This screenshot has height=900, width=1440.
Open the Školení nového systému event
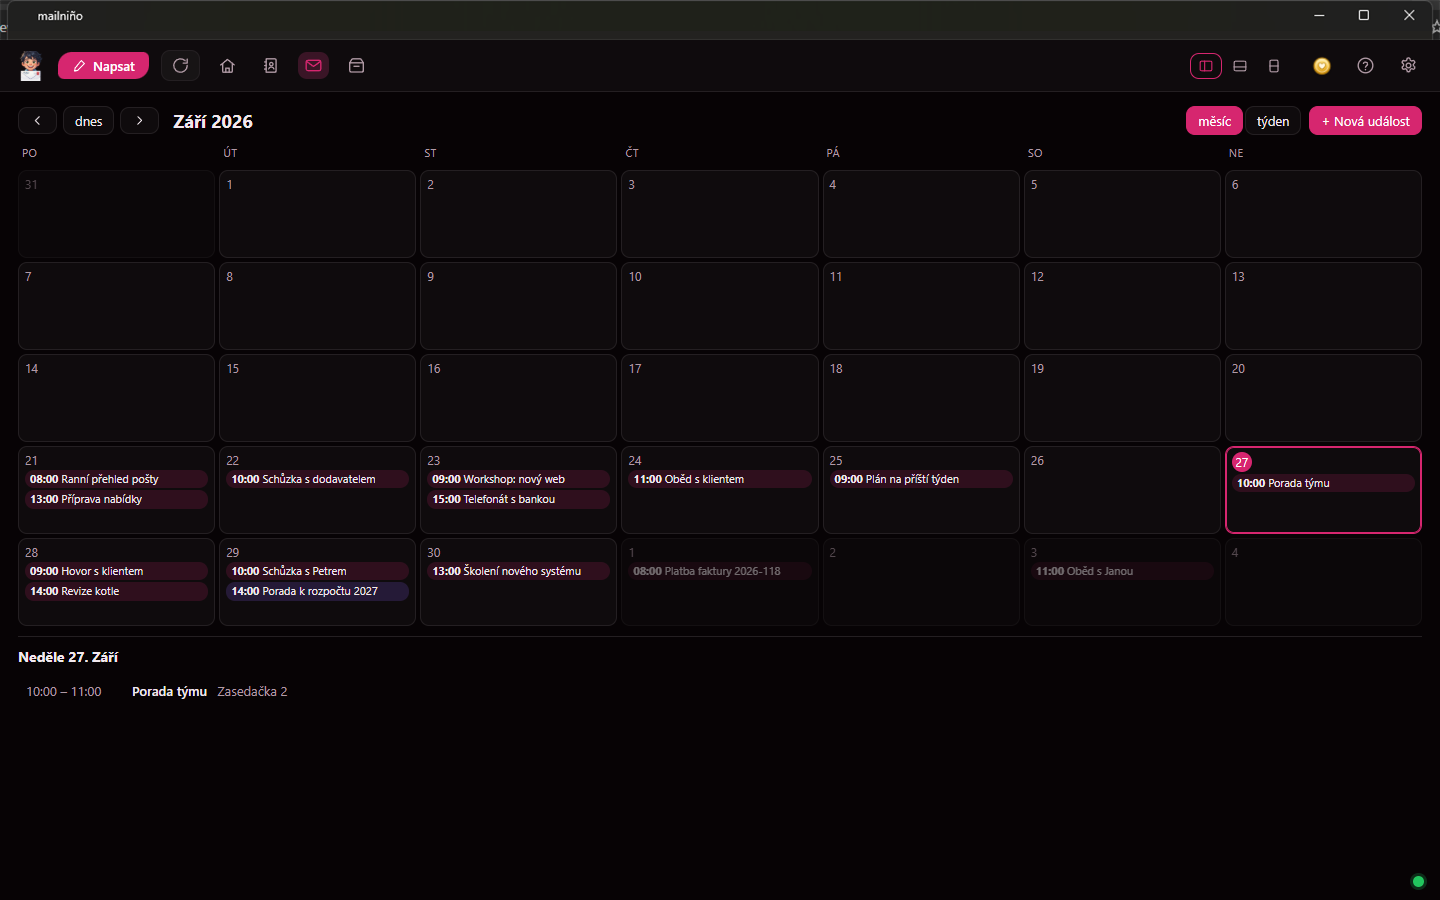(518, 572)
